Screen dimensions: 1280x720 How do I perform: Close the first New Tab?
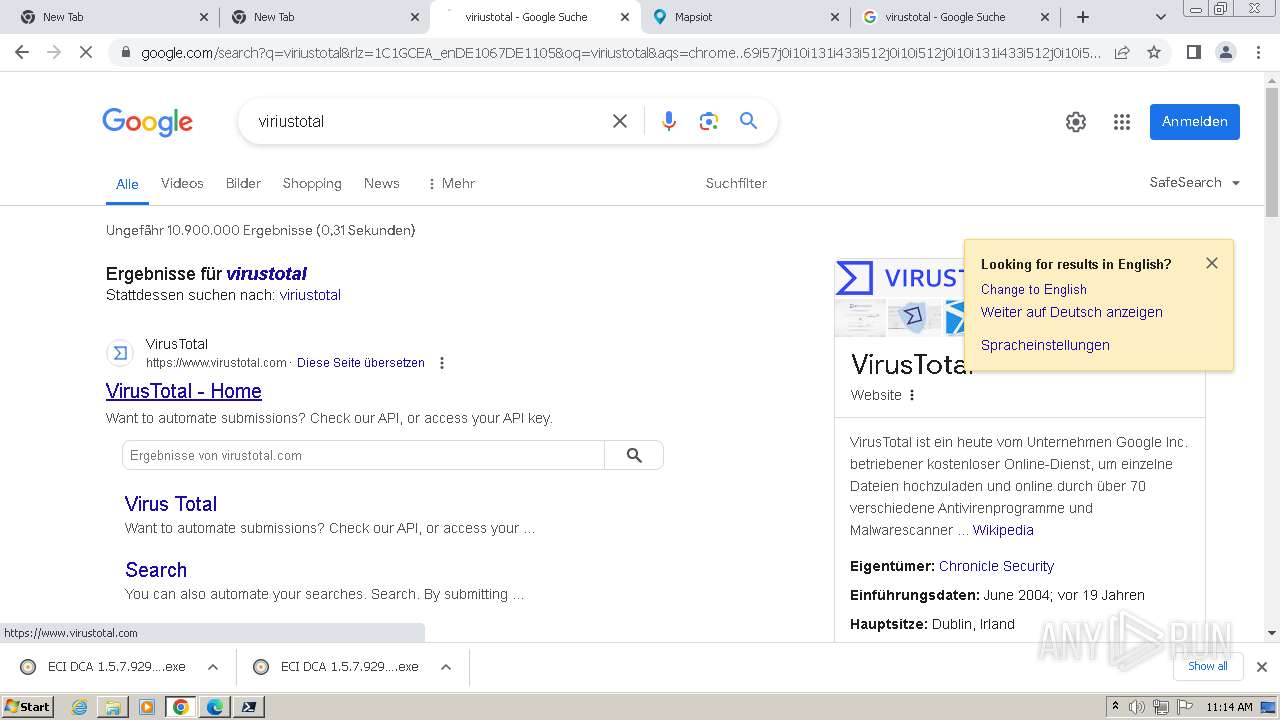point(203,17)
